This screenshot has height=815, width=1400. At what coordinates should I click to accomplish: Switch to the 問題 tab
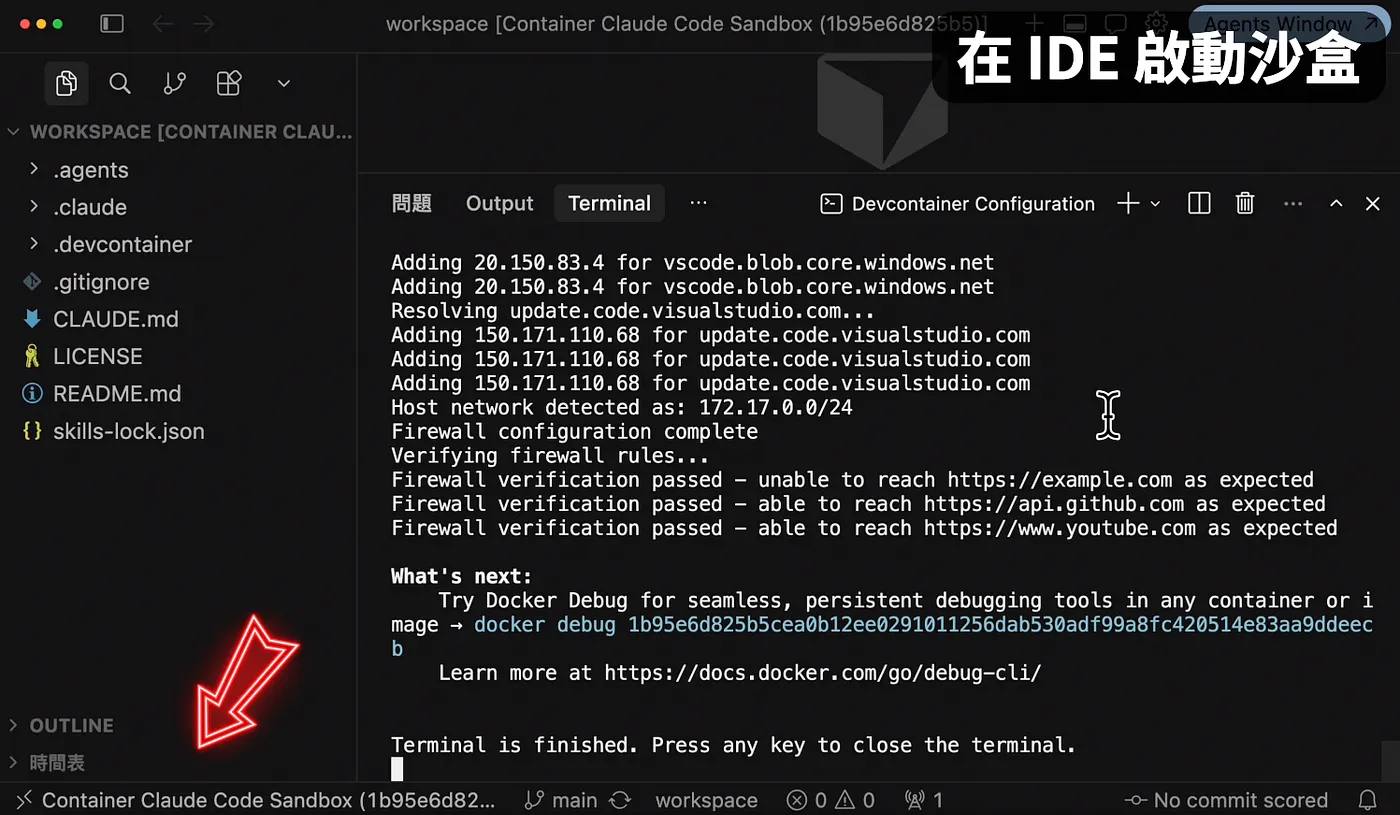pyautogui.click(x=411, y=204)
